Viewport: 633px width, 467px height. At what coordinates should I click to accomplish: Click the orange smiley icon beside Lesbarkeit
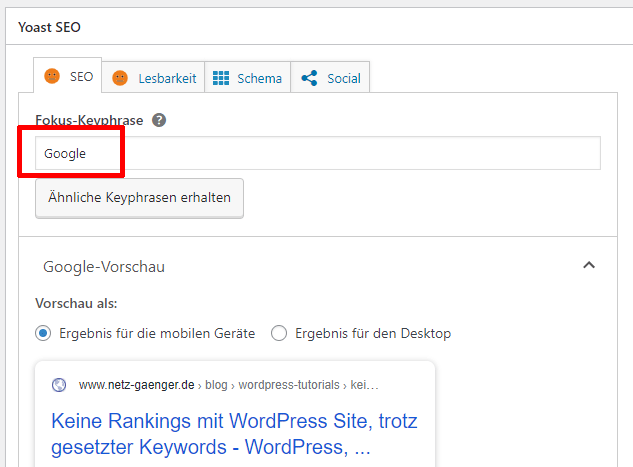120,78
